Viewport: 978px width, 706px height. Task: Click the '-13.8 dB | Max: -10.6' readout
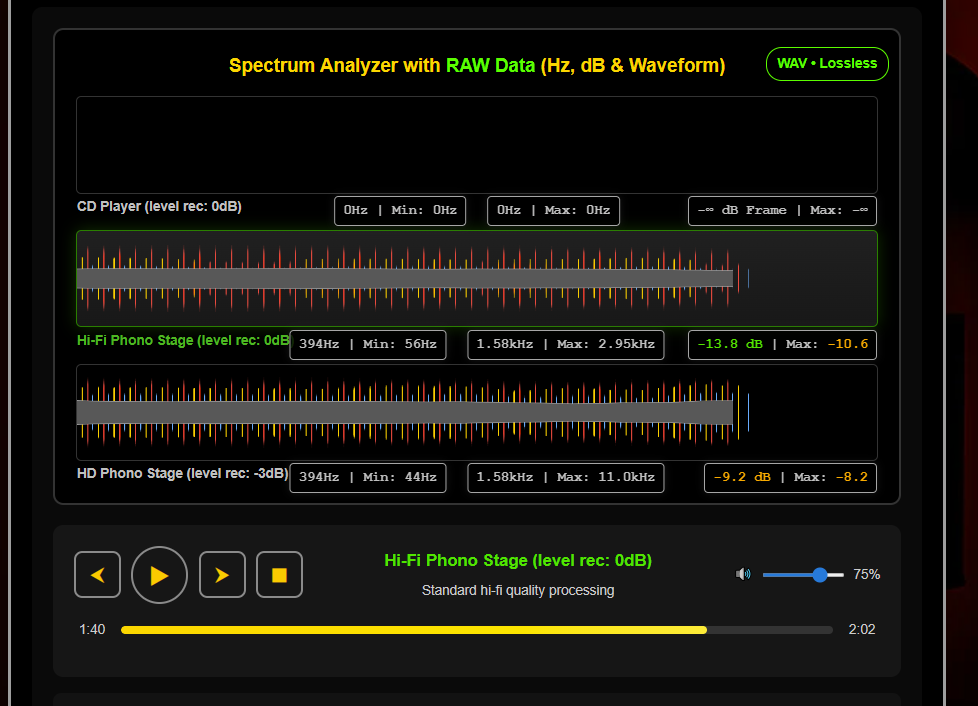pyautogui.click(x=782, y=345)
